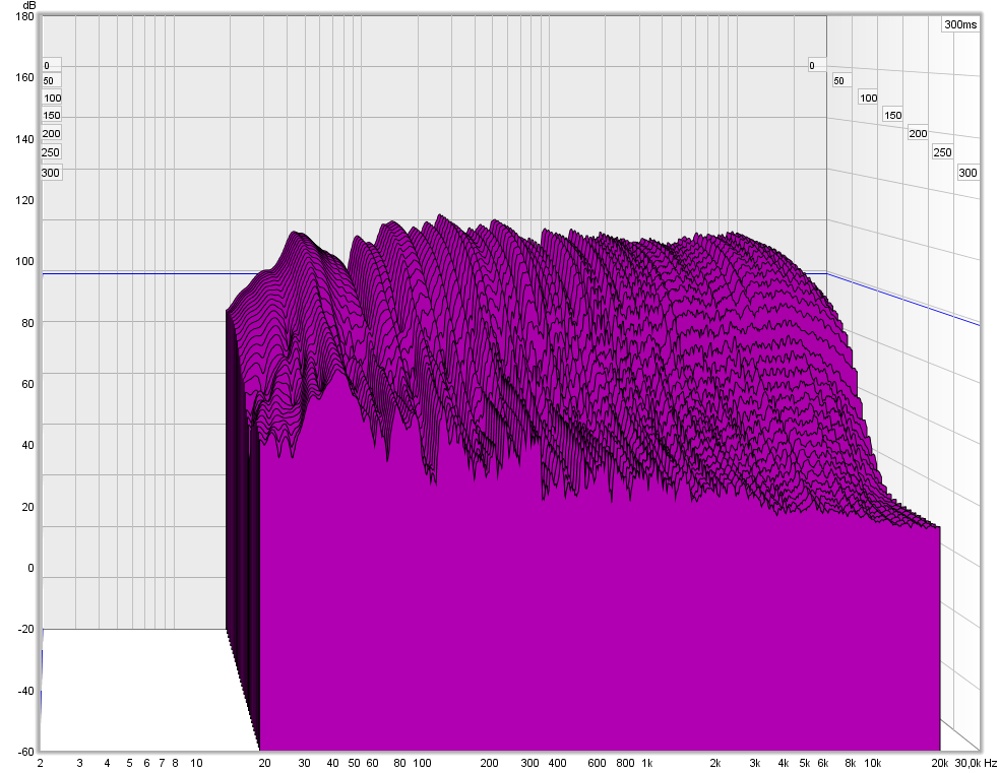Click the 10 Hz frequency axis label
The width and height of the screenshot is (999, 773).
pos(196,763)
